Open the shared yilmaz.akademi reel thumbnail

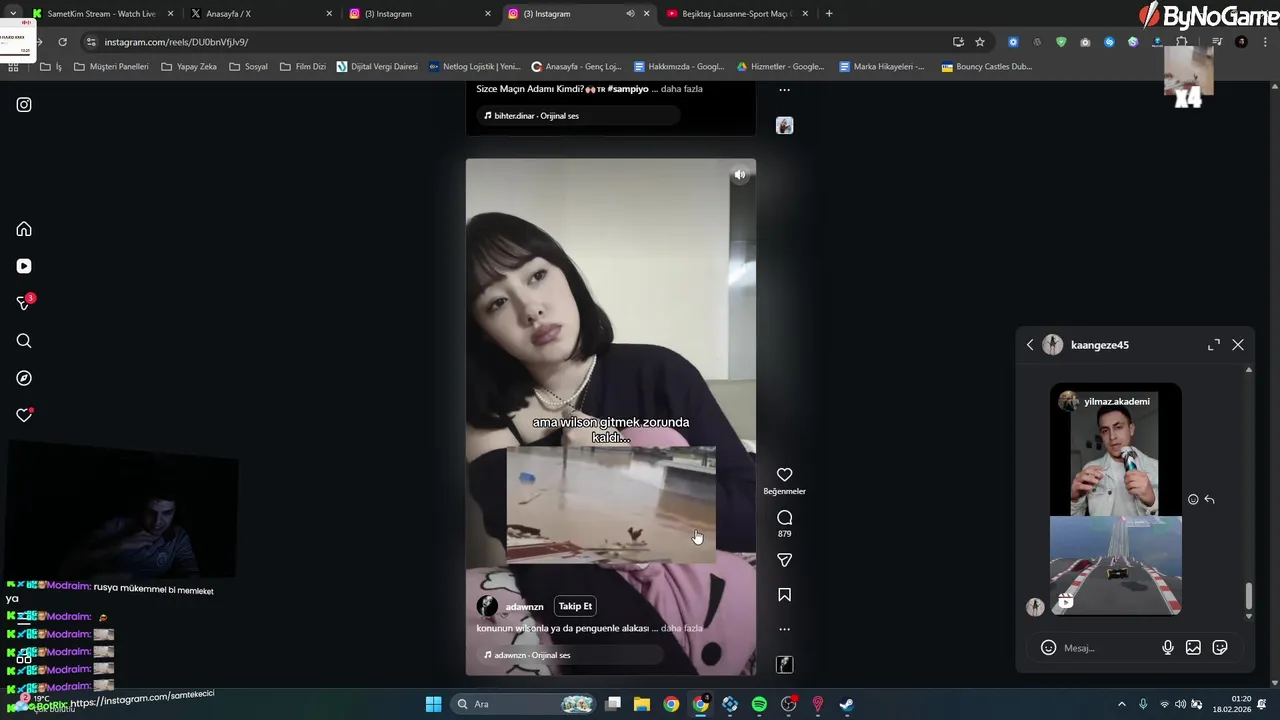click(1116, 499)
